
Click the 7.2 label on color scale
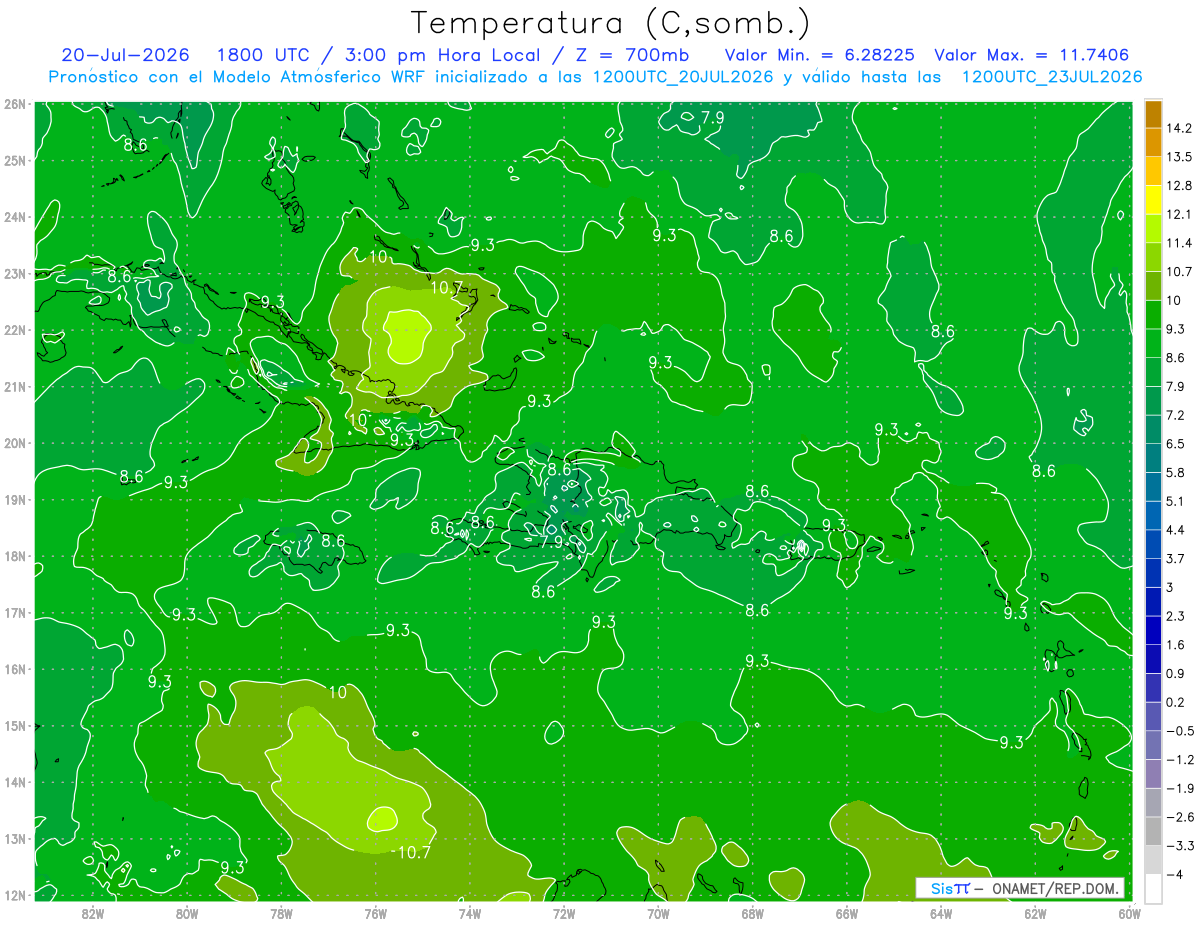1176,415
